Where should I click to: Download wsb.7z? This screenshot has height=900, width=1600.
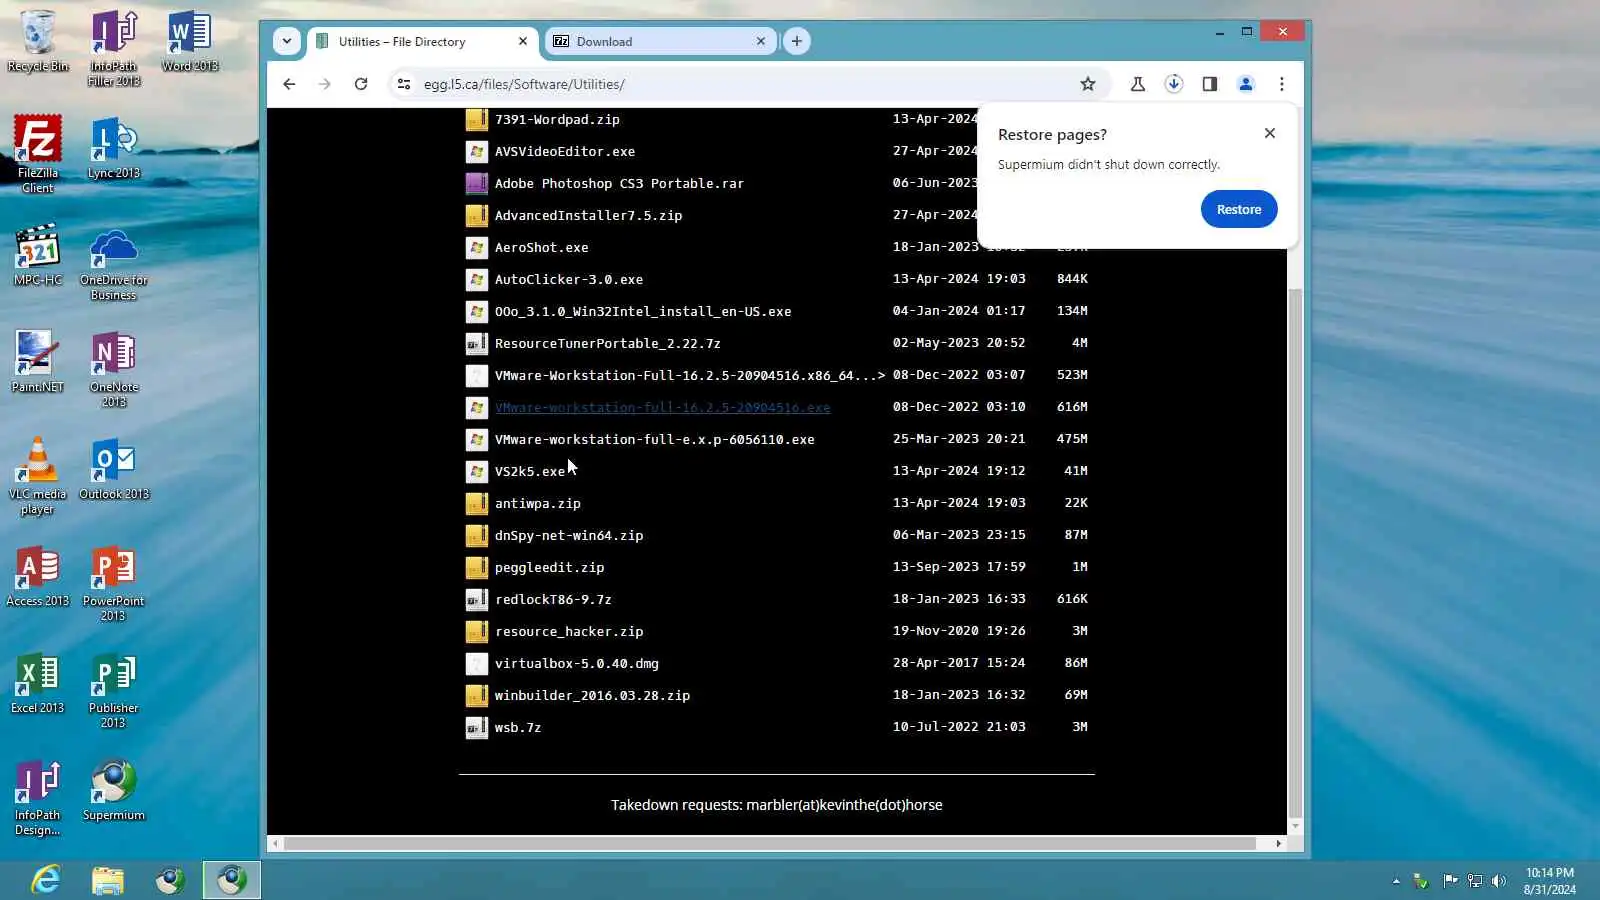click(518, 727)
